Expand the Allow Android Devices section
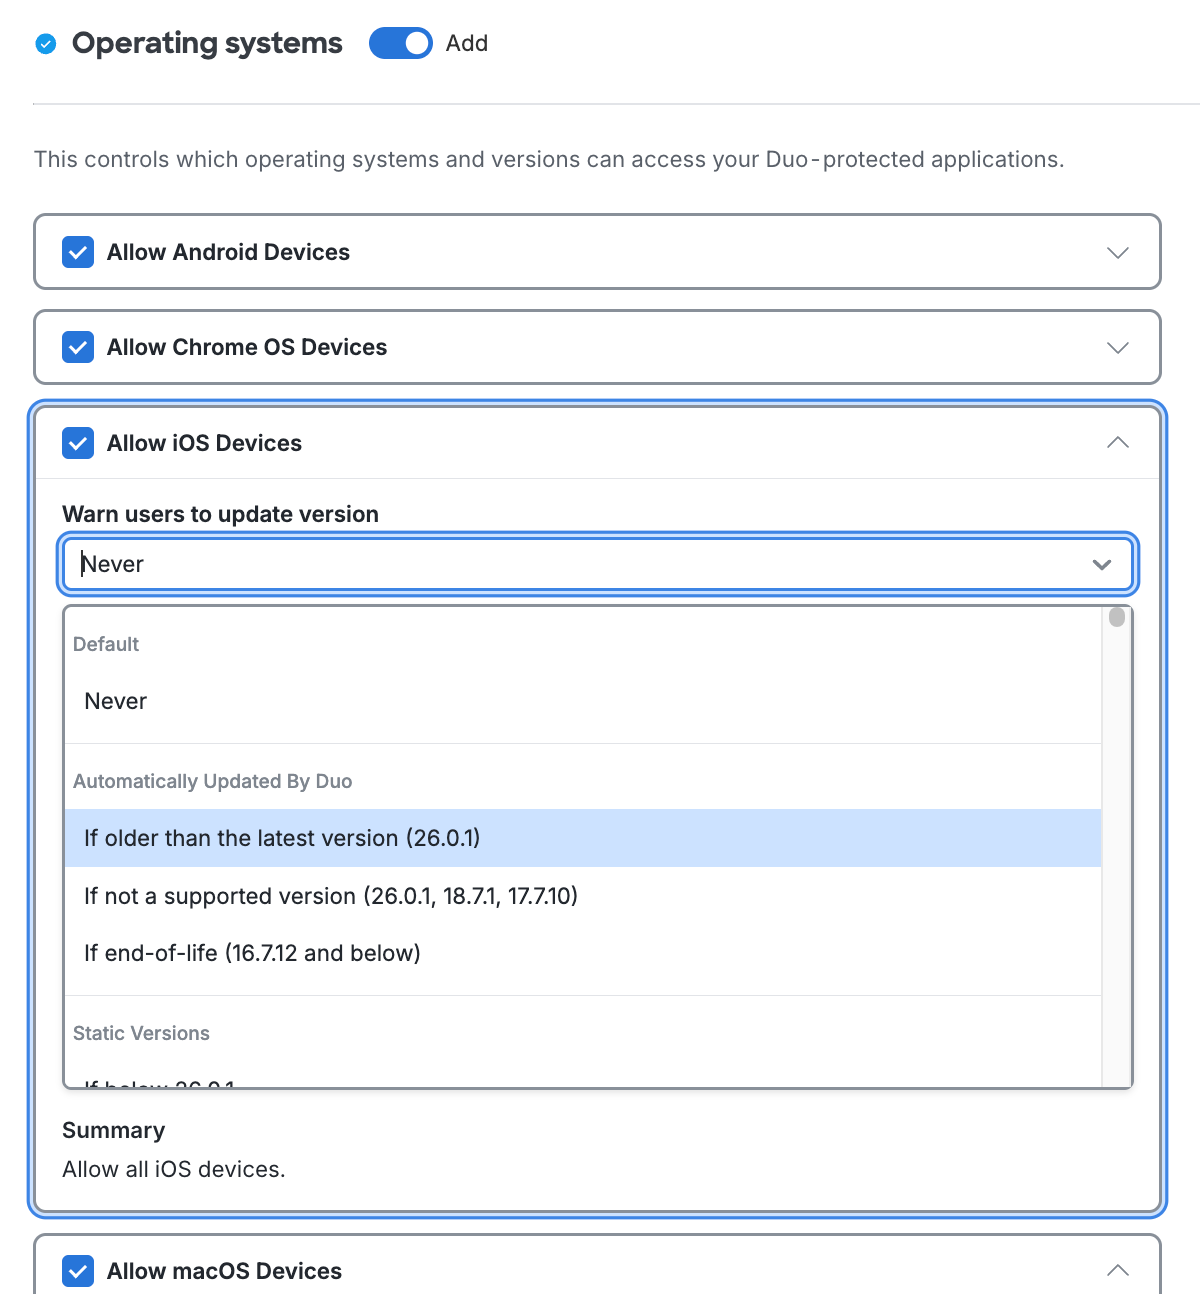The height and width of the screenshot is (1294, 1200). tap(1117, 253)
